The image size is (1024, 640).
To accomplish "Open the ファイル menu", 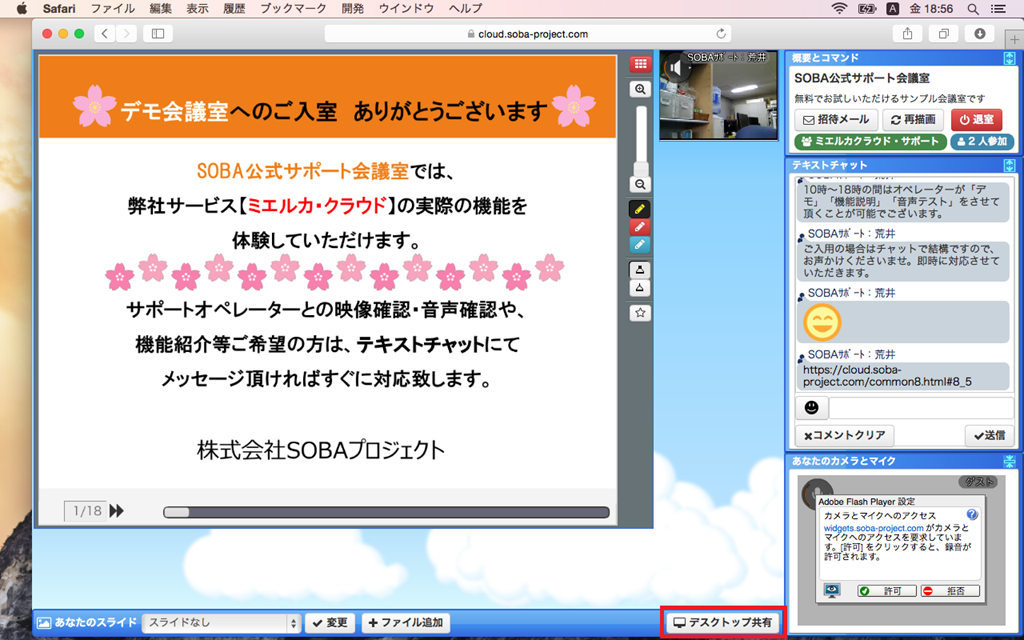I will [x=112, y=8].
